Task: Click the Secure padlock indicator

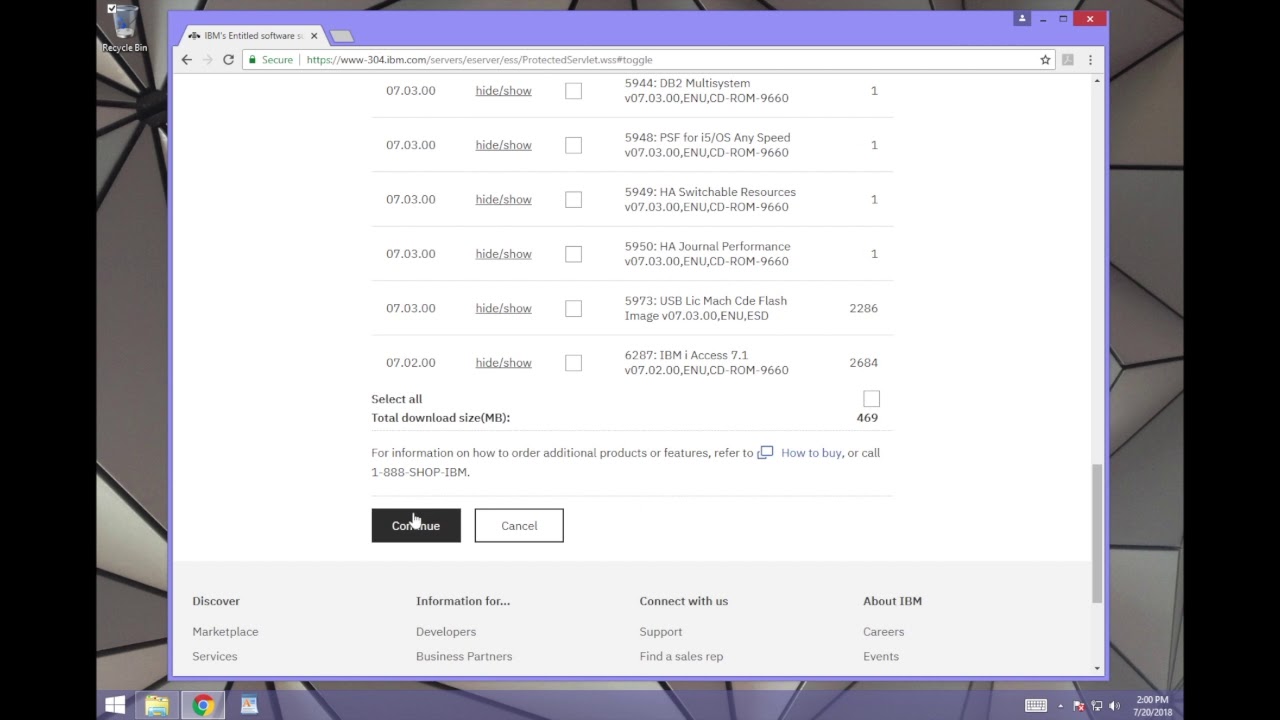Action: [271, 60]
